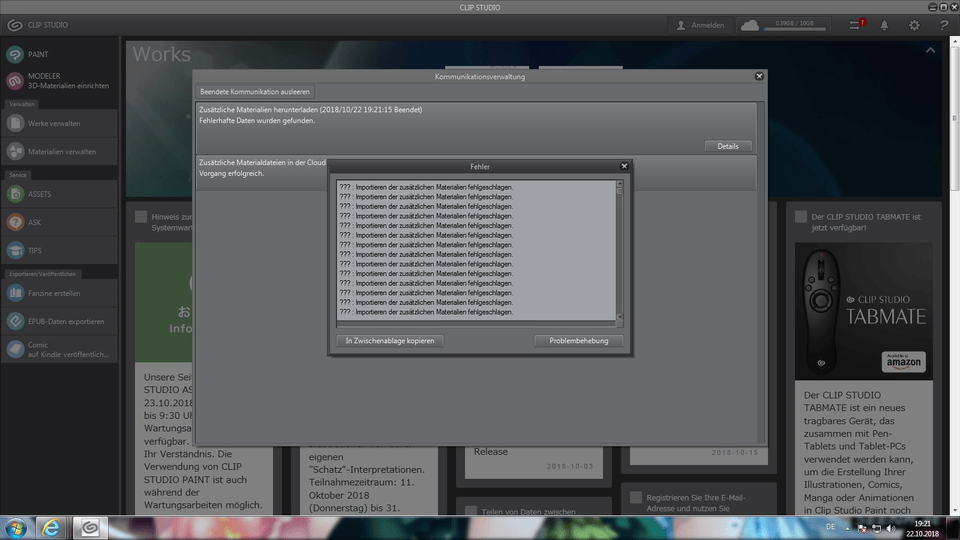Click Zusätzliche Materialien herunterladen entry text
Viewport: 960px width, 540px height.
pyautogui.click(x=310, y=110)
